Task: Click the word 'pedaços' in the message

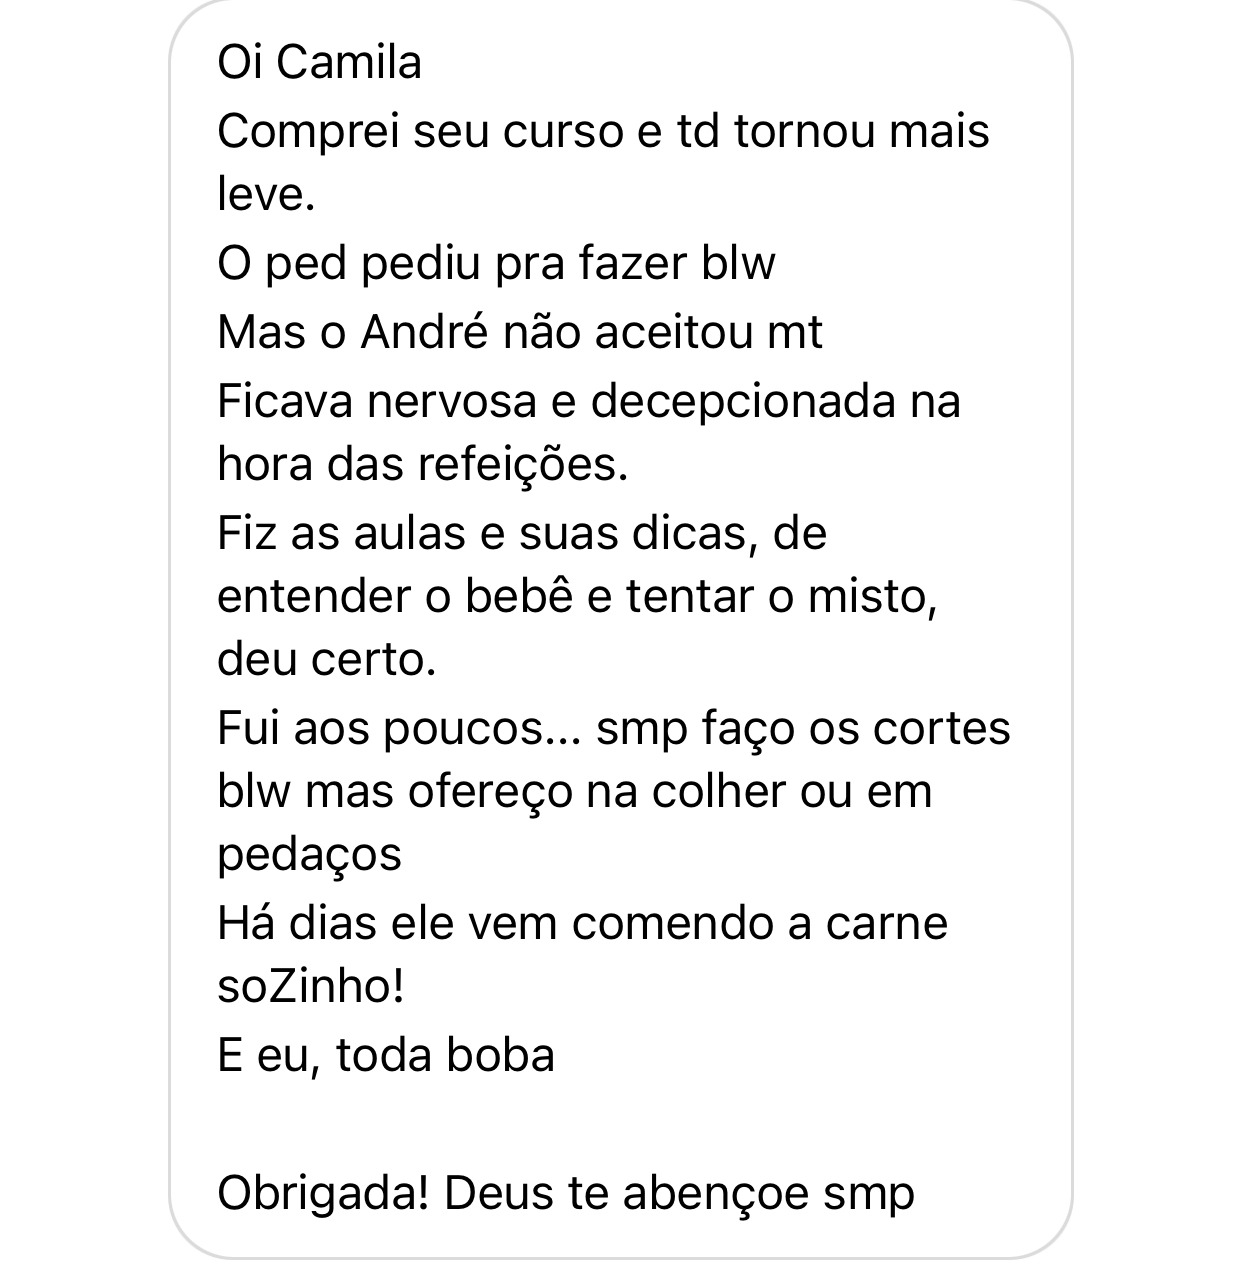Action: [309, 854]
